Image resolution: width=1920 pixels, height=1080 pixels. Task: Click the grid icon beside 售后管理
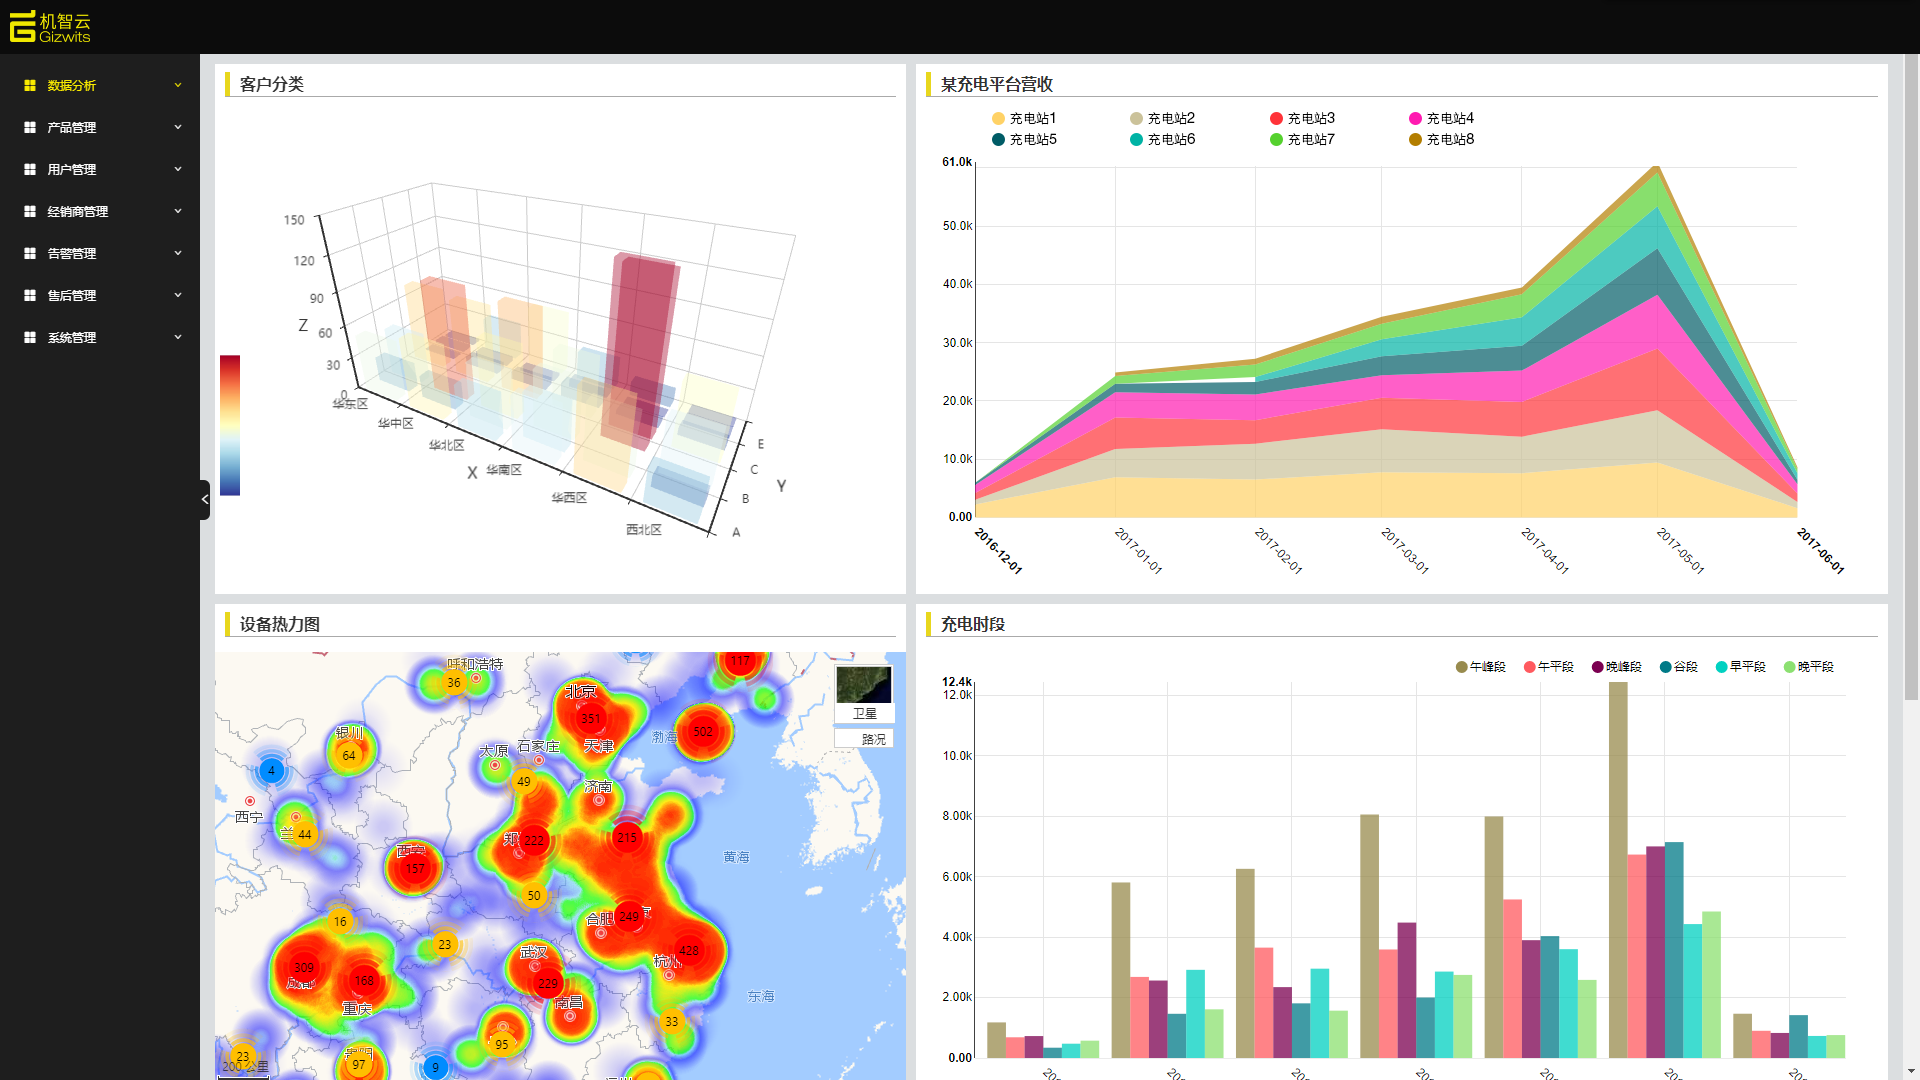coord(30,296)
